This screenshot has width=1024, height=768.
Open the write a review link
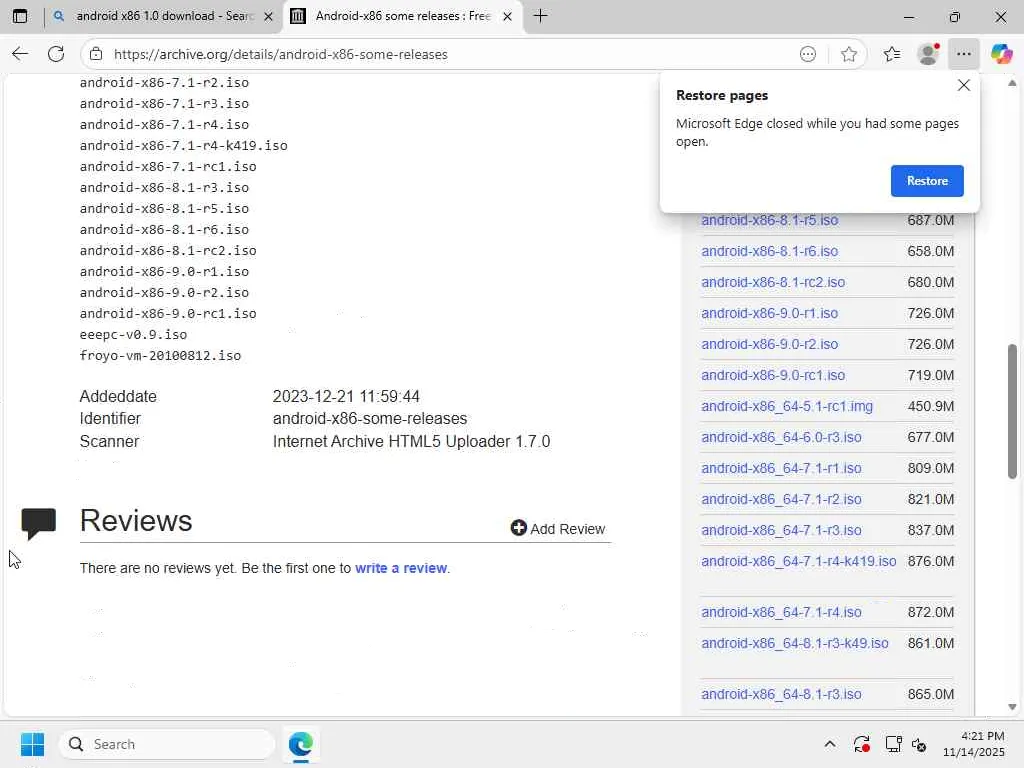click(401, 568)
